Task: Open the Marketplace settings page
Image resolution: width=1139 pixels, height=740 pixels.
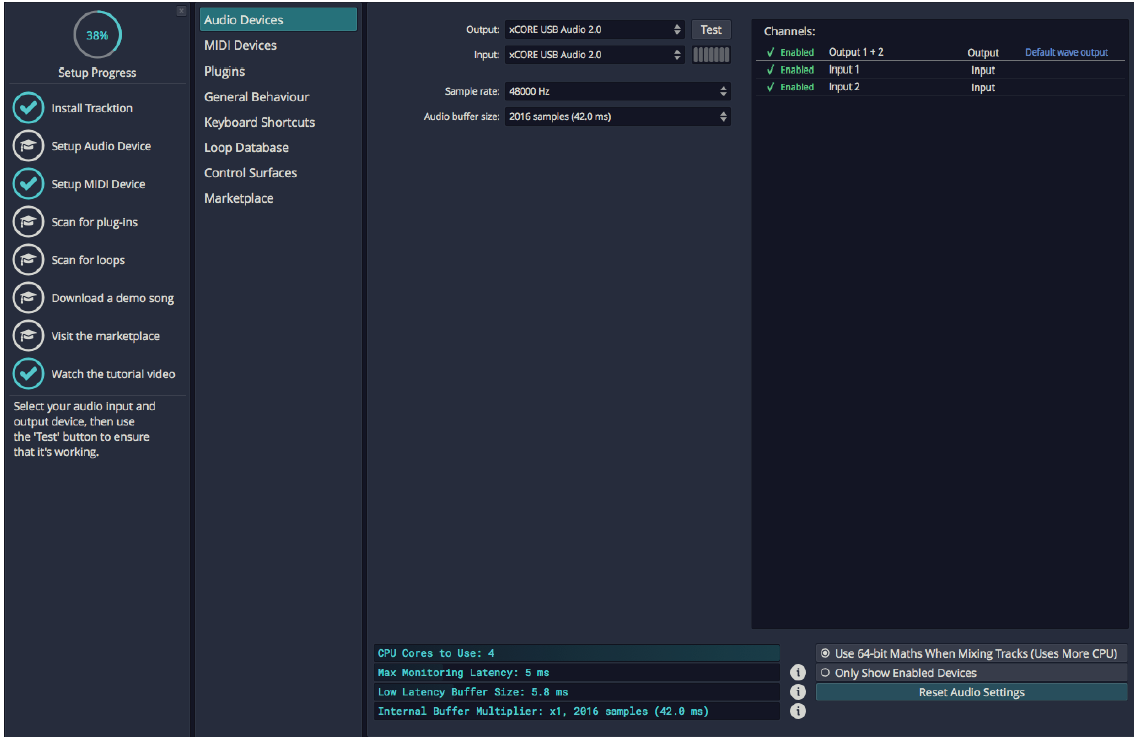Action: (238, 198)
